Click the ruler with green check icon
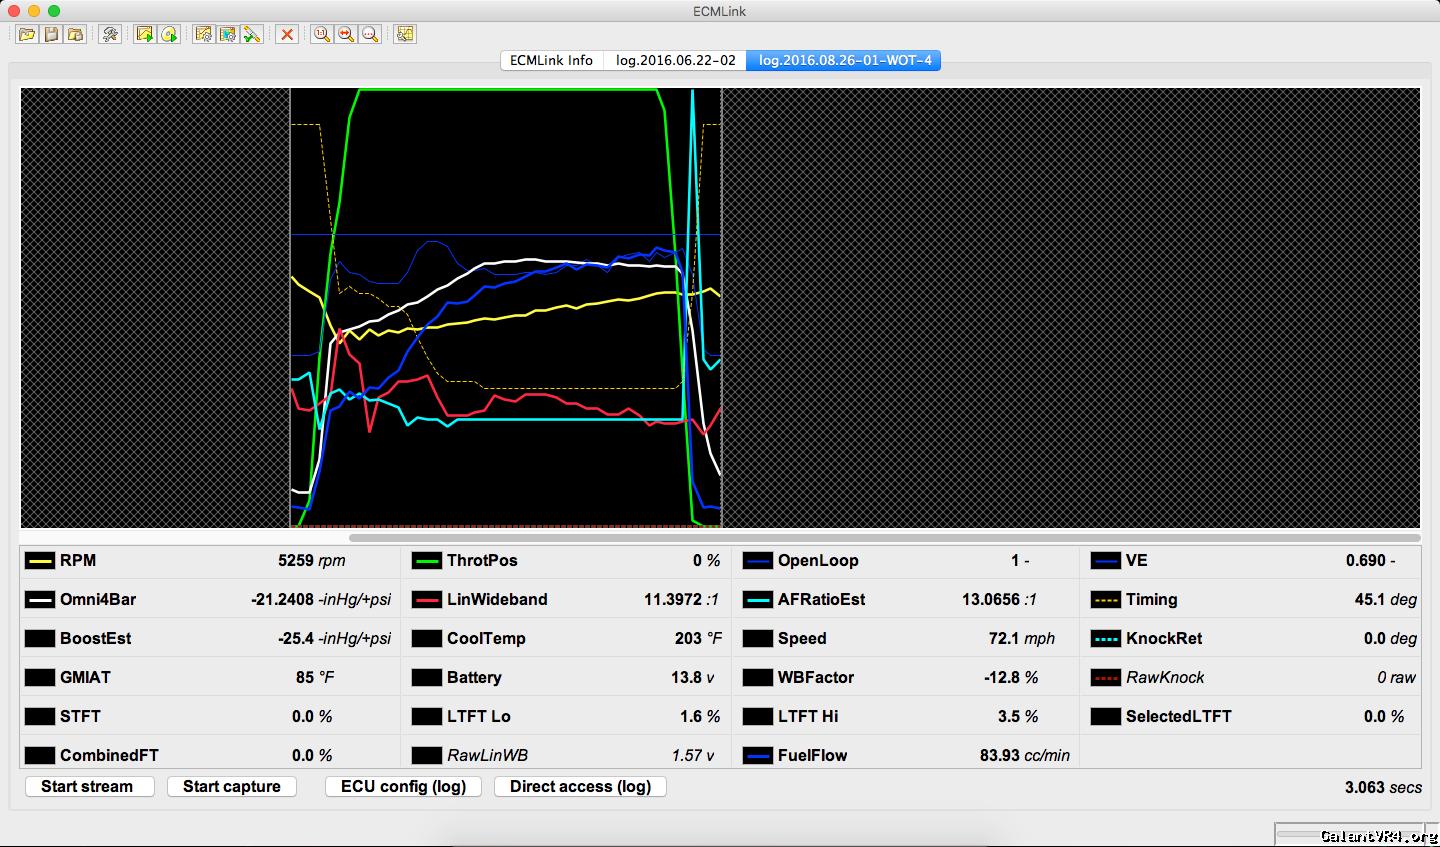Viewport: 1440px width, 847px height. [x=252, y=34]
